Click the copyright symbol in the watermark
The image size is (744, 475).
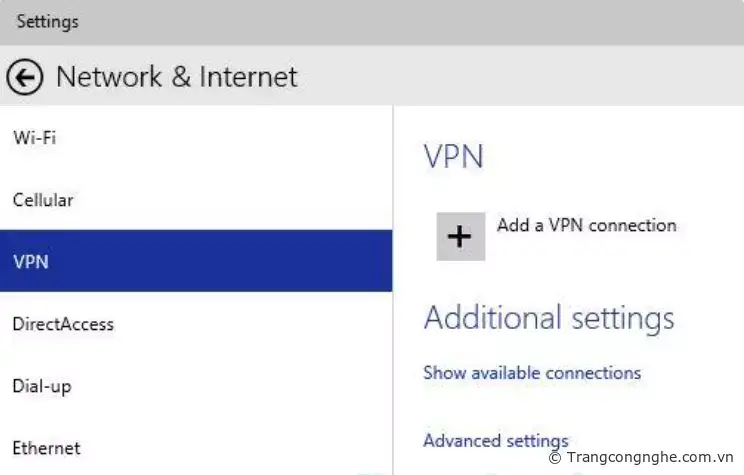[555, 458]
